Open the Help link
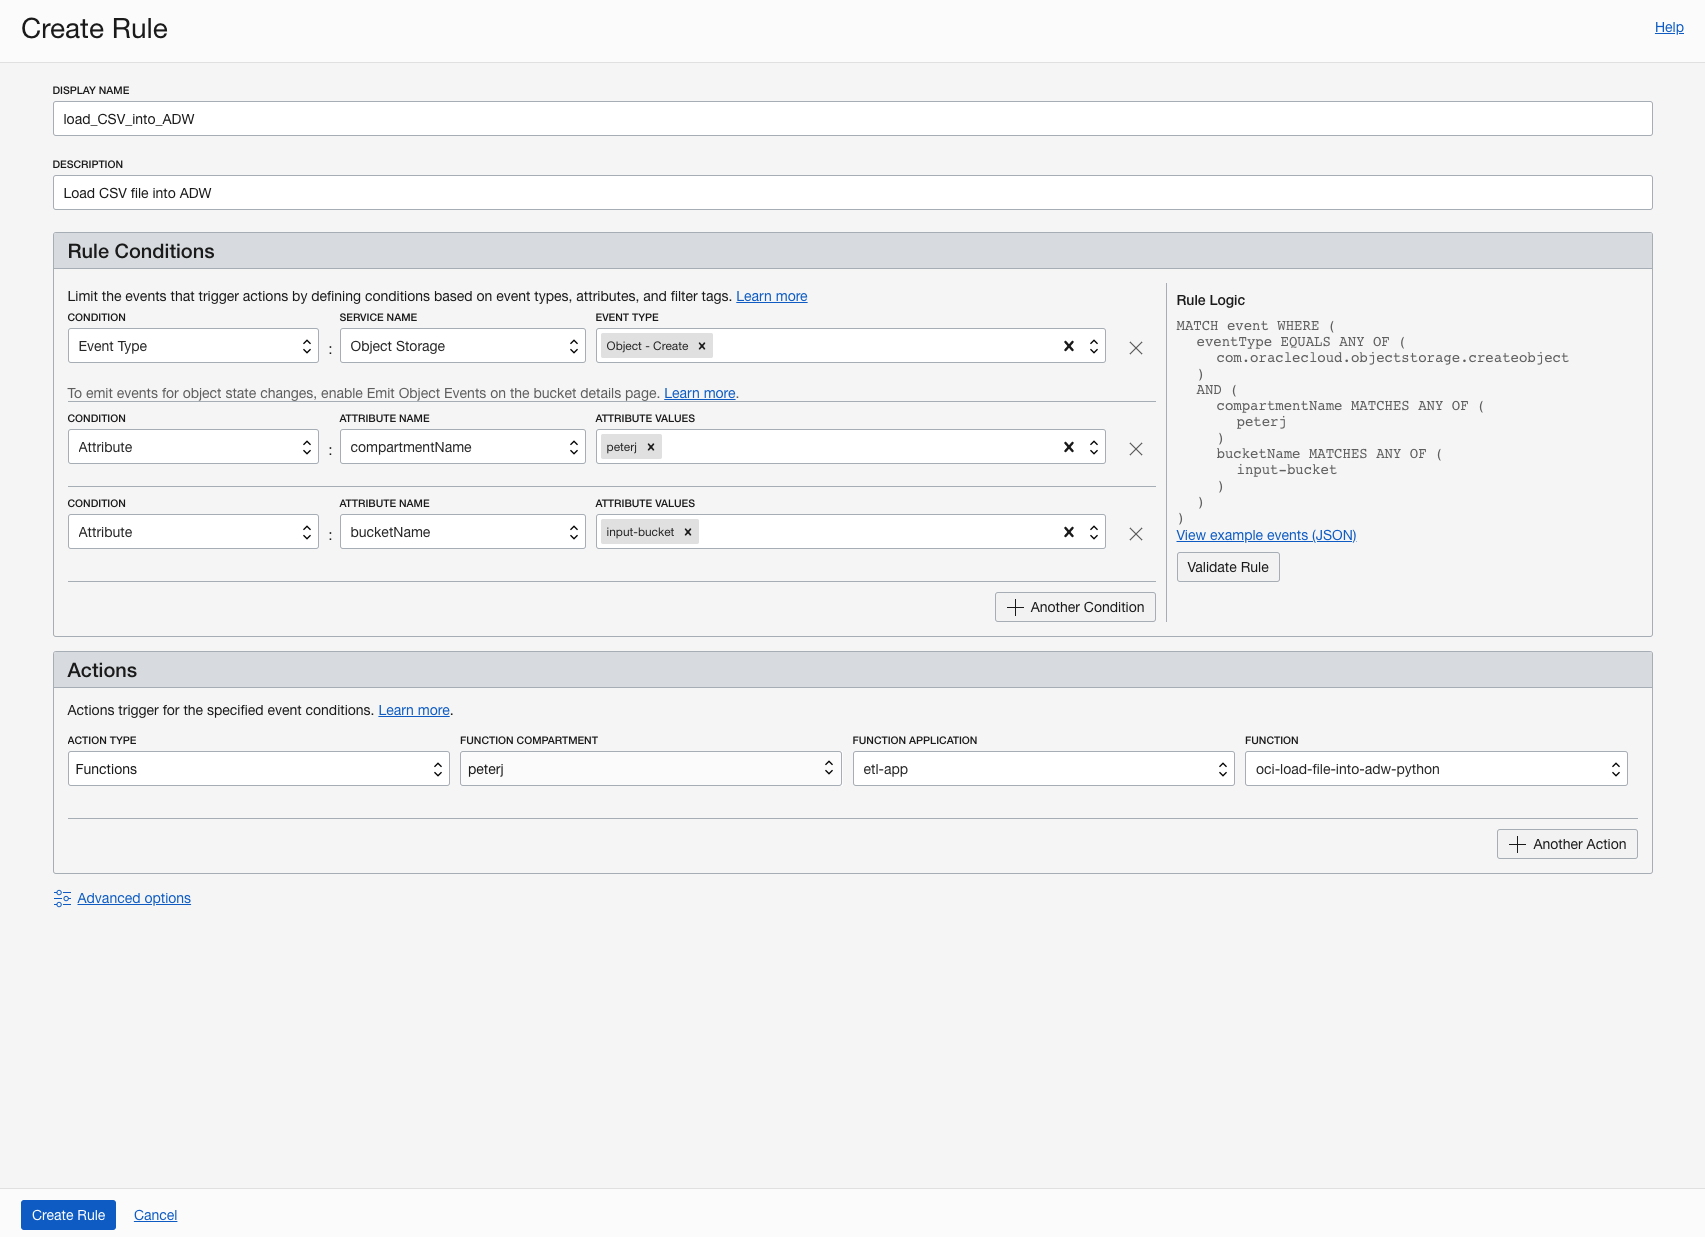Viewport: 1705px width, 1237px height. [1669, 27]
